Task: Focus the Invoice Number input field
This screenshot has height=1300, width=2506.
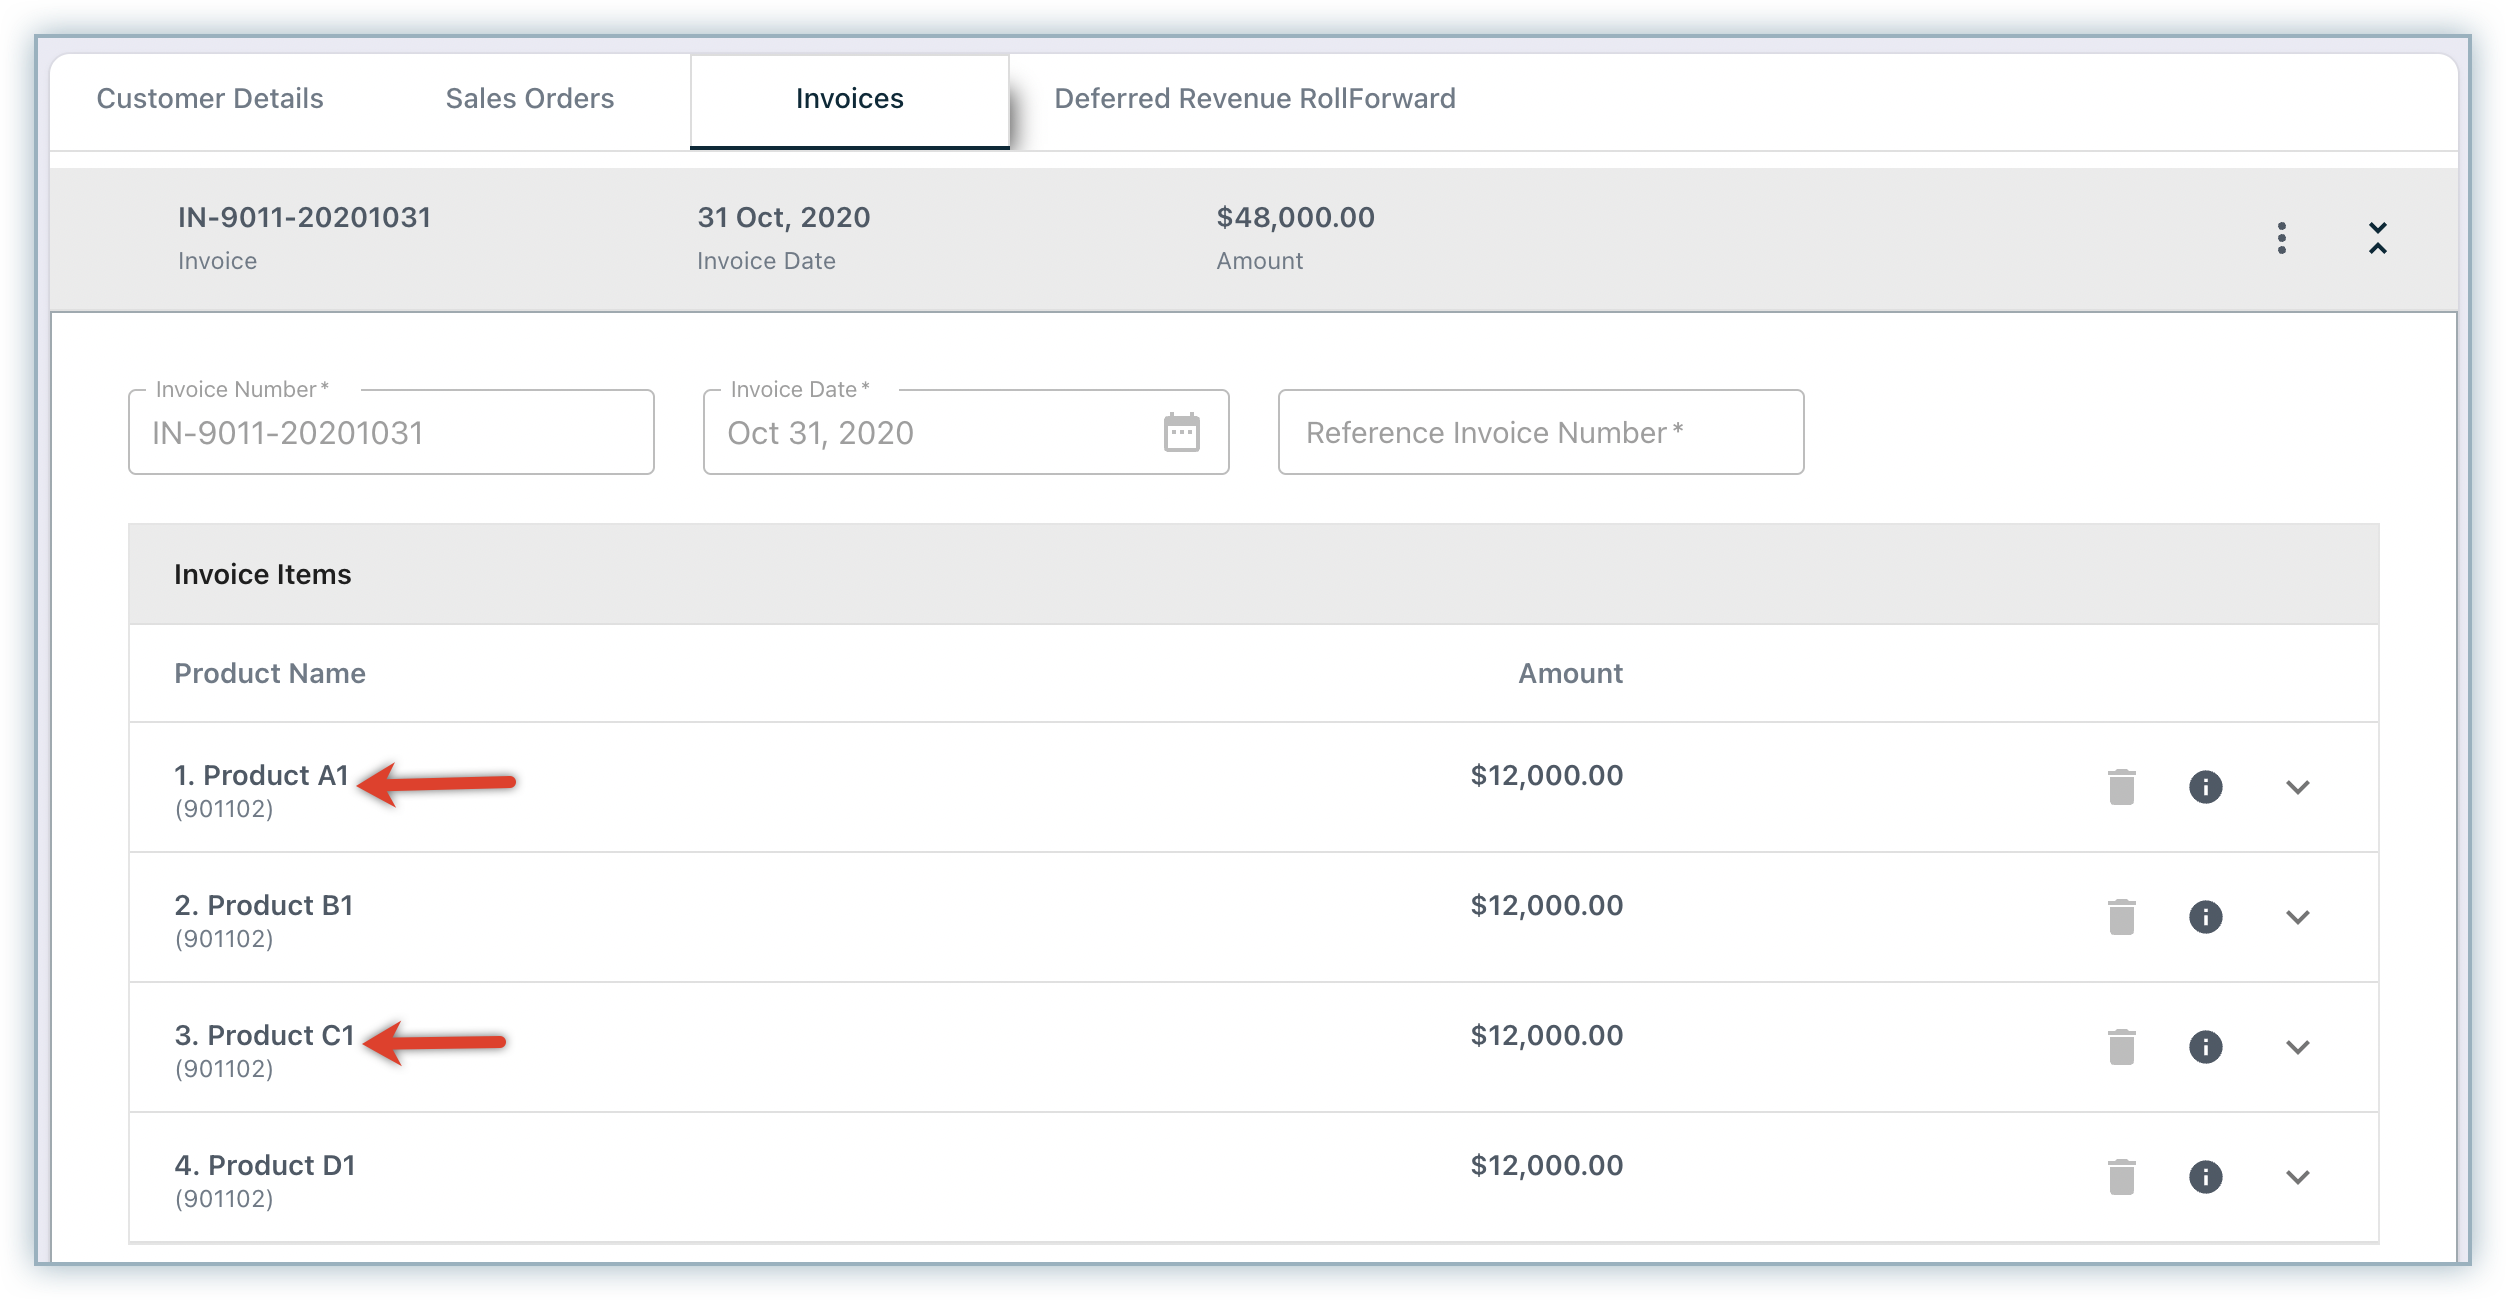Action: click(391, 433)
